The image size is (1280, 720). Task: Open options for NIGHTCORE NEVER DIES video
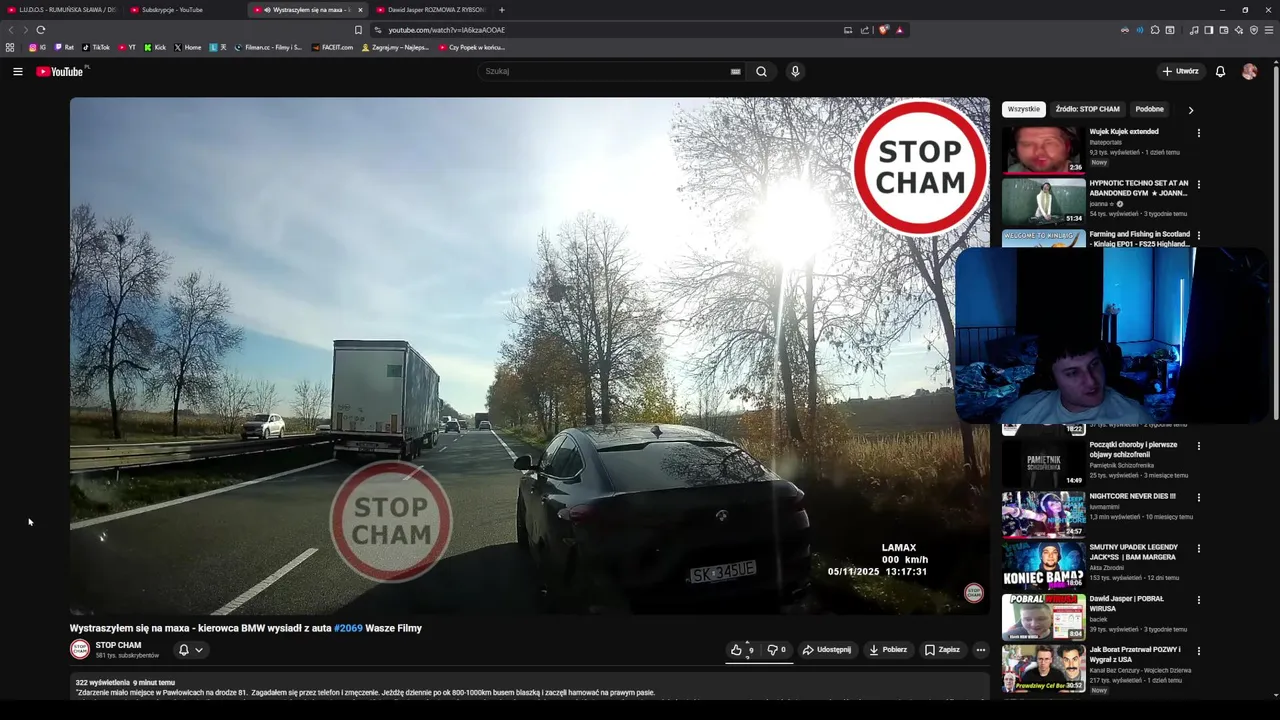pos(1198,497)
